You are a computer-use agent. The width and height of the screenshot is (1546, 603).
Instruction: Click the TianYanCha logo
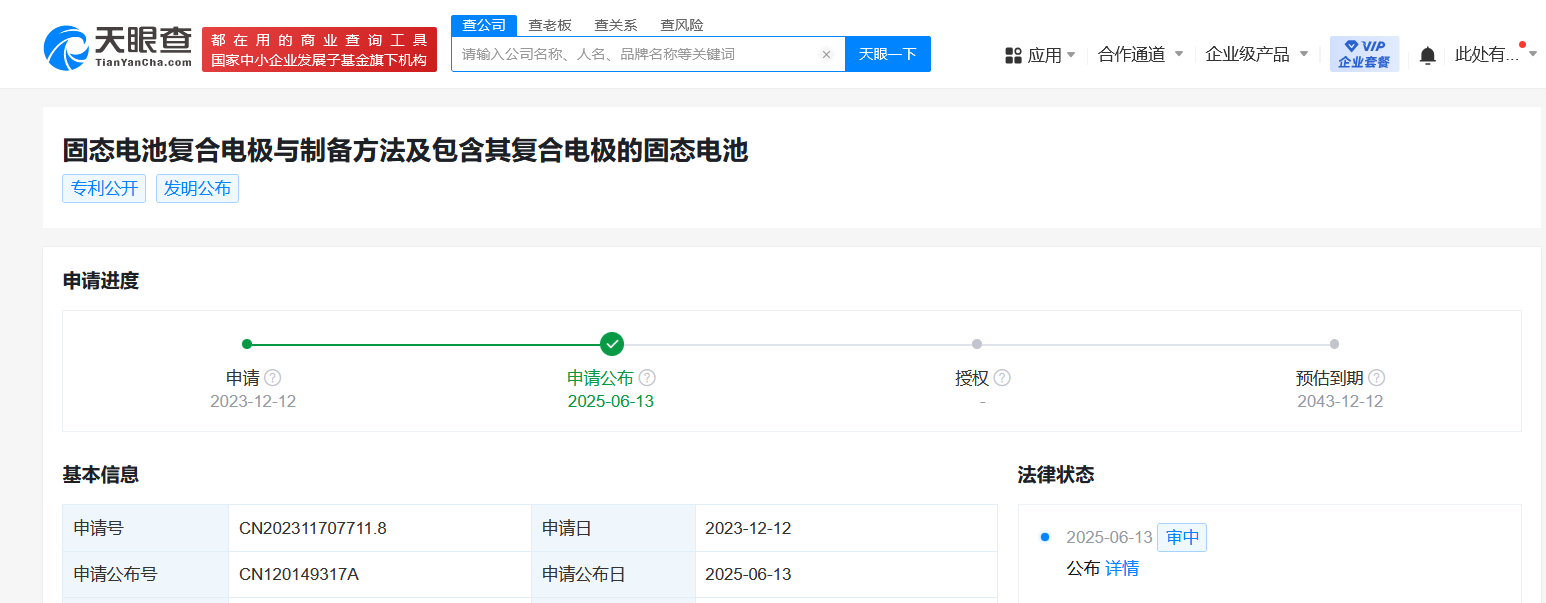(x=117, y=47)
